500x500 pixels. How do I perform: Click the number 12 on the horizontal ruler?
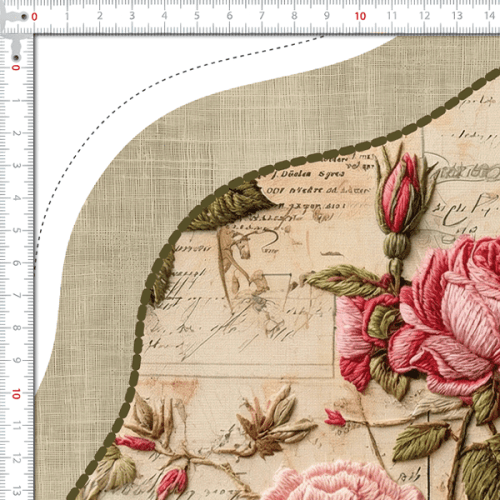424,16
